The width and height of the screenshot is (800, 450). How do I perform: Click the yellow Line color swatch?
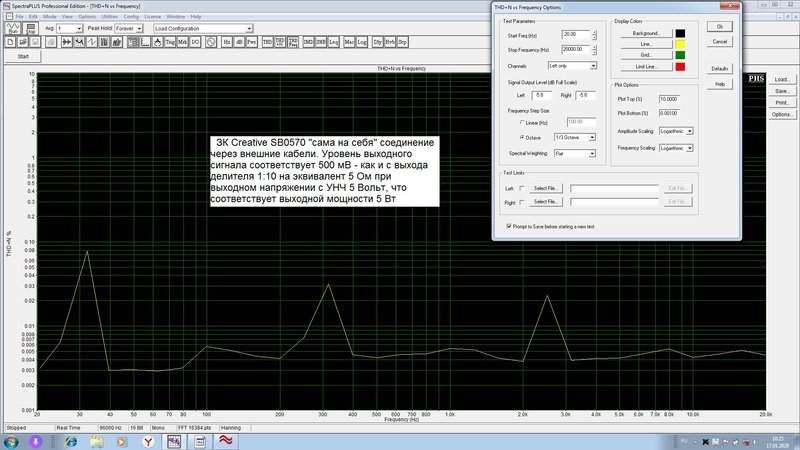680,44
